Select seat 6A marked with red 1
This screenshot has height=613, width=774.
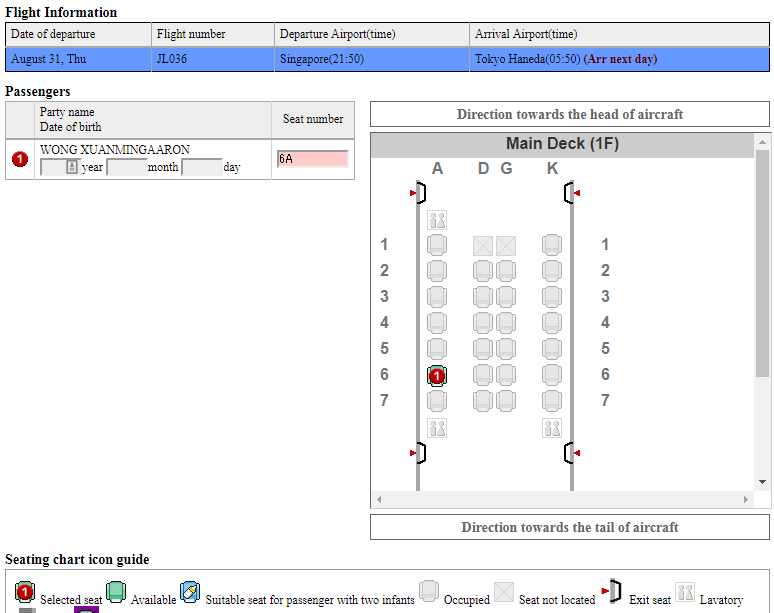pos(437,375)
